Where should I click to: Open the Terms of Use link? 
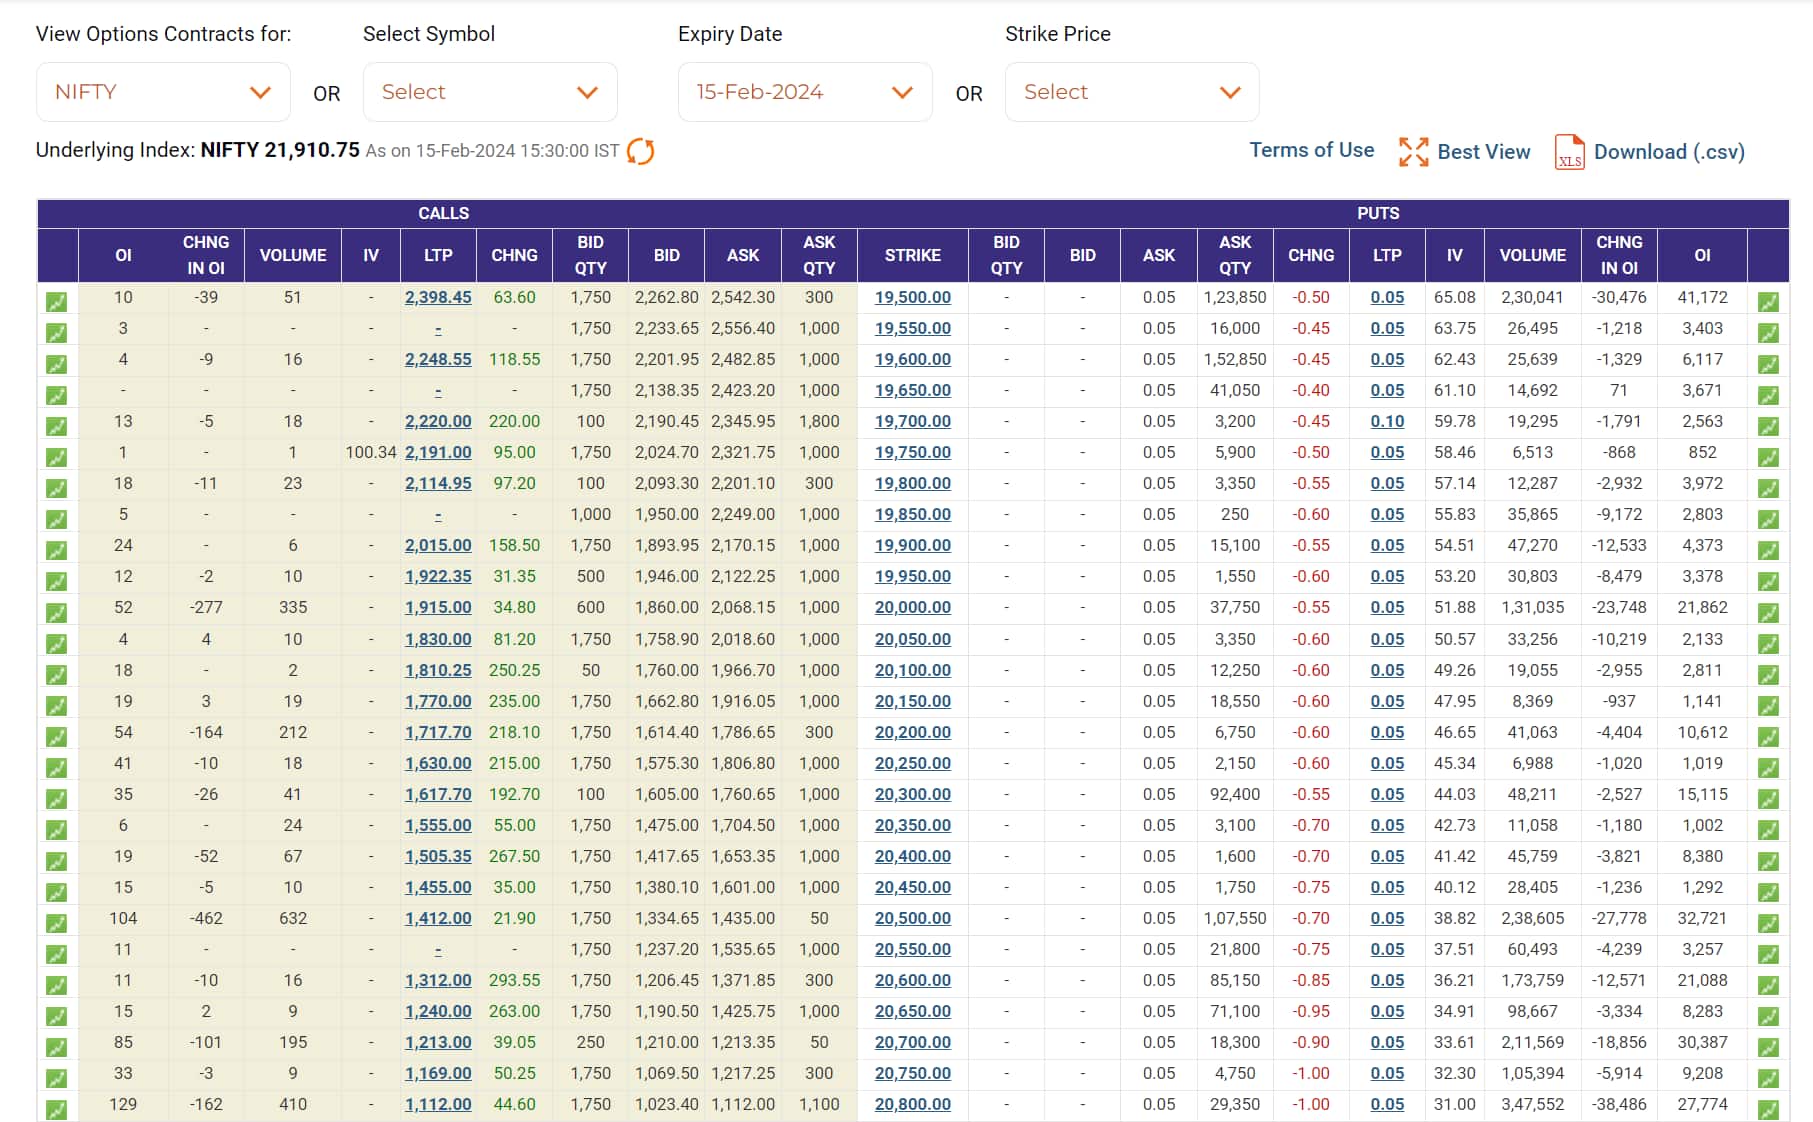pyautogui.click(x=1311, y=150)
